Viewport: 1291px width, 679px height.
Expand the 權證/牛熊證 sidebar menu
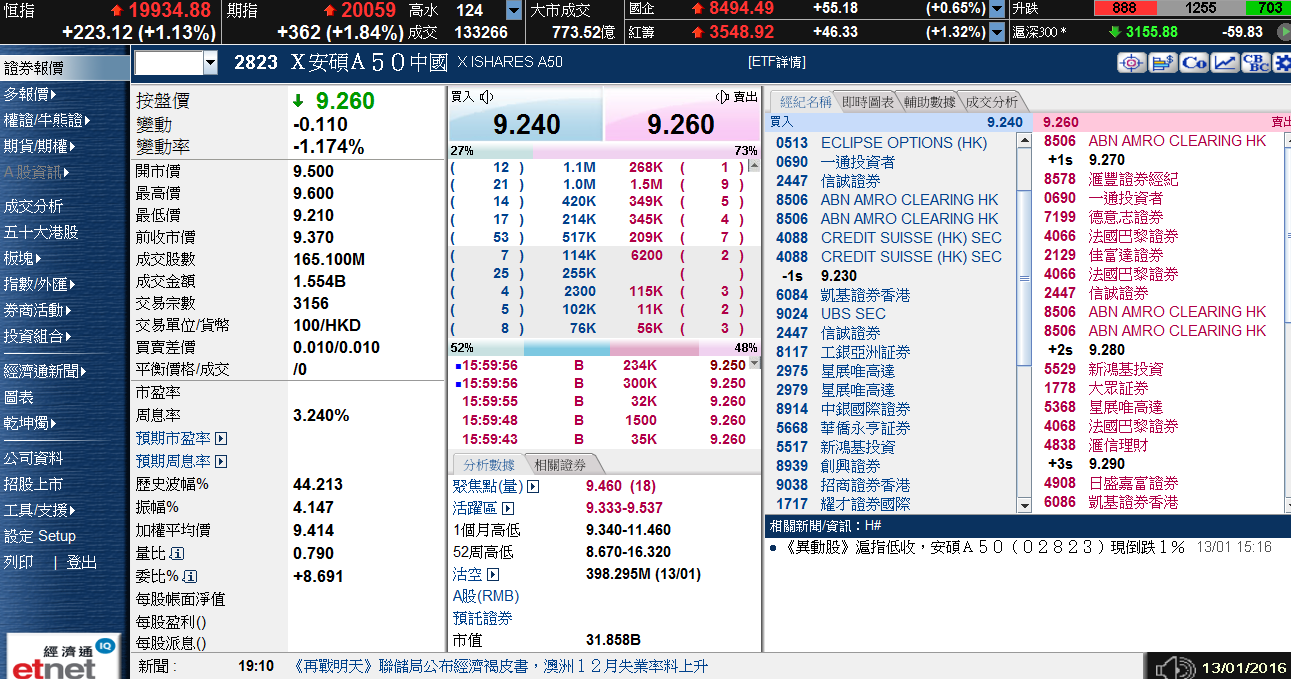tap(48, 121)
